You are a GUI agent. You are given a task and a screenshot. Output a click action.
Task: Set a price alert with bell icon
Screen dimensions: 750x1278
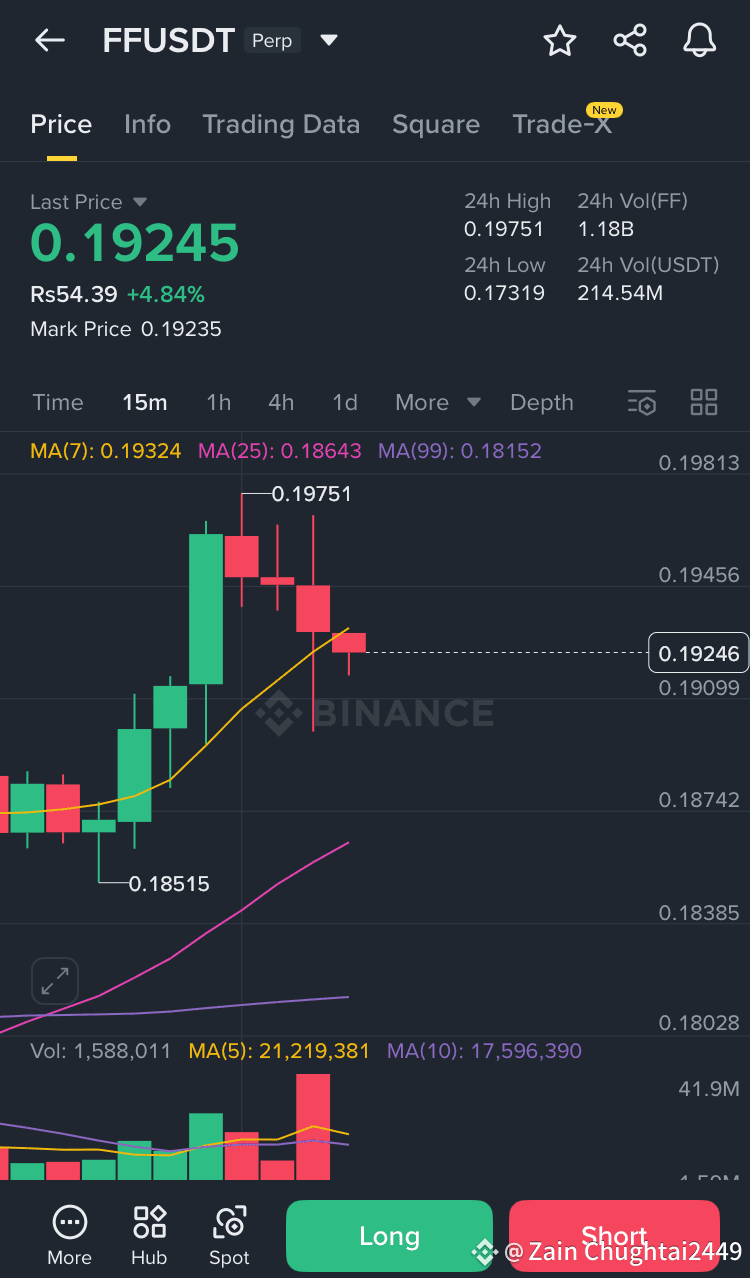click(x=700, y=41)
